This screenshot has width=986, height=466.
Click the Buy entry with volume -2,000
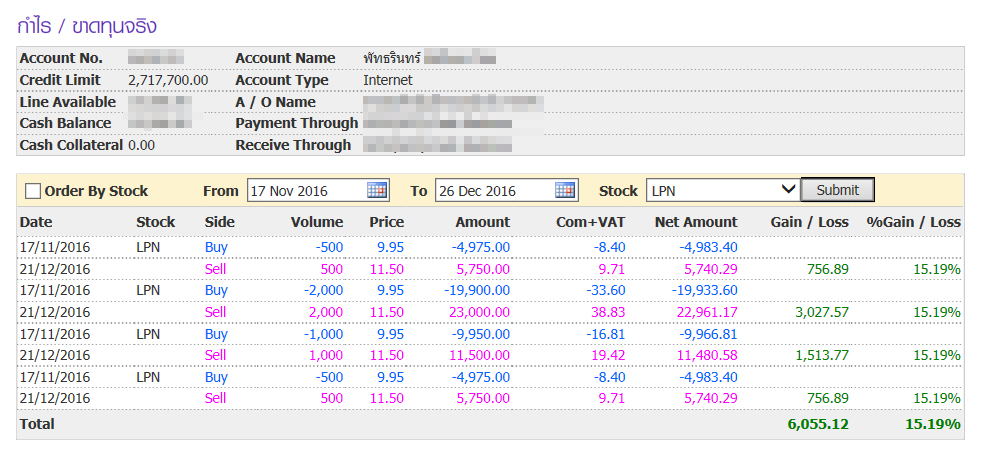click(x=216, y=290)
